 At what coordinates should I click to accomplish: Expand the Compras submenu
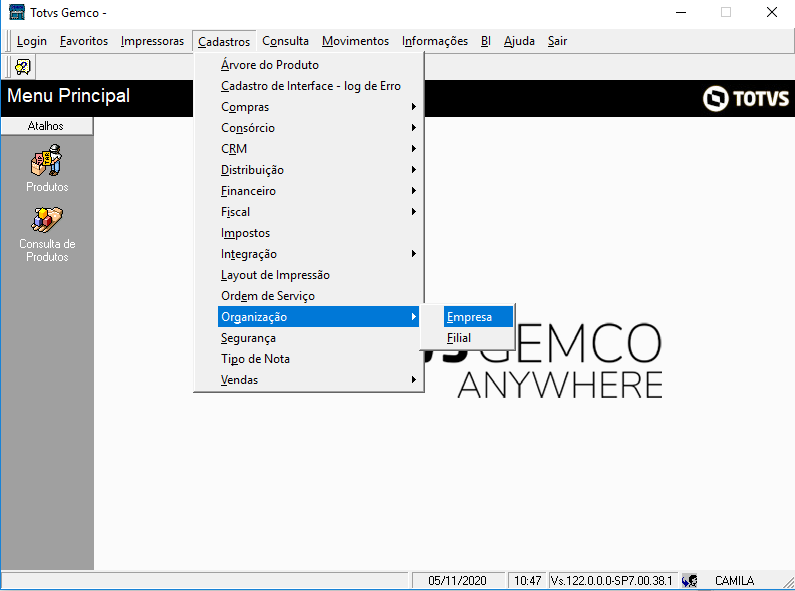coord(319,107)
